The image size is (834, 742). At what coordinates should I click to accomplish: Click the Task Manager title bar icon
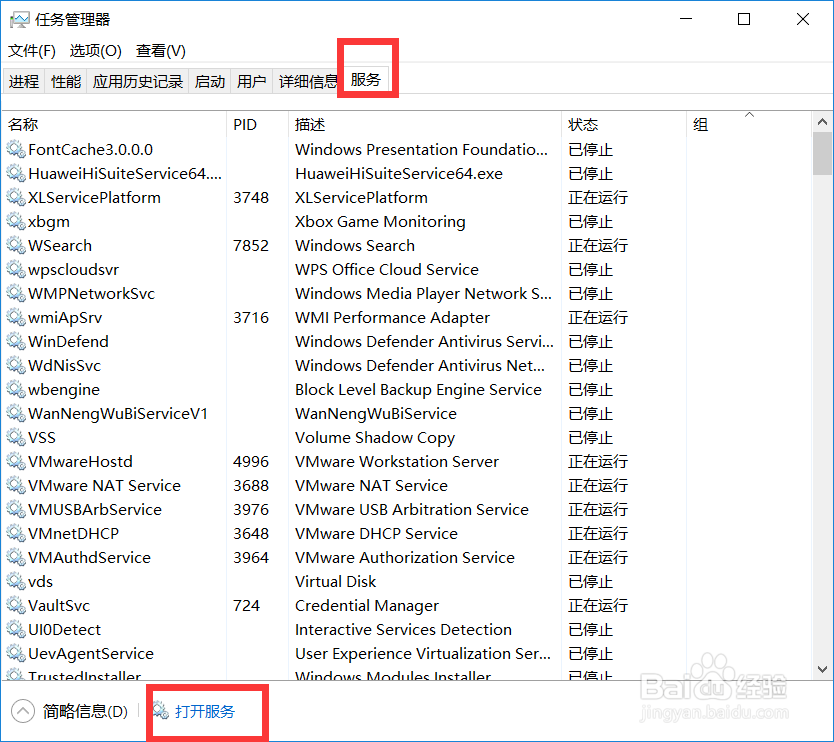[x=22, y=18]
